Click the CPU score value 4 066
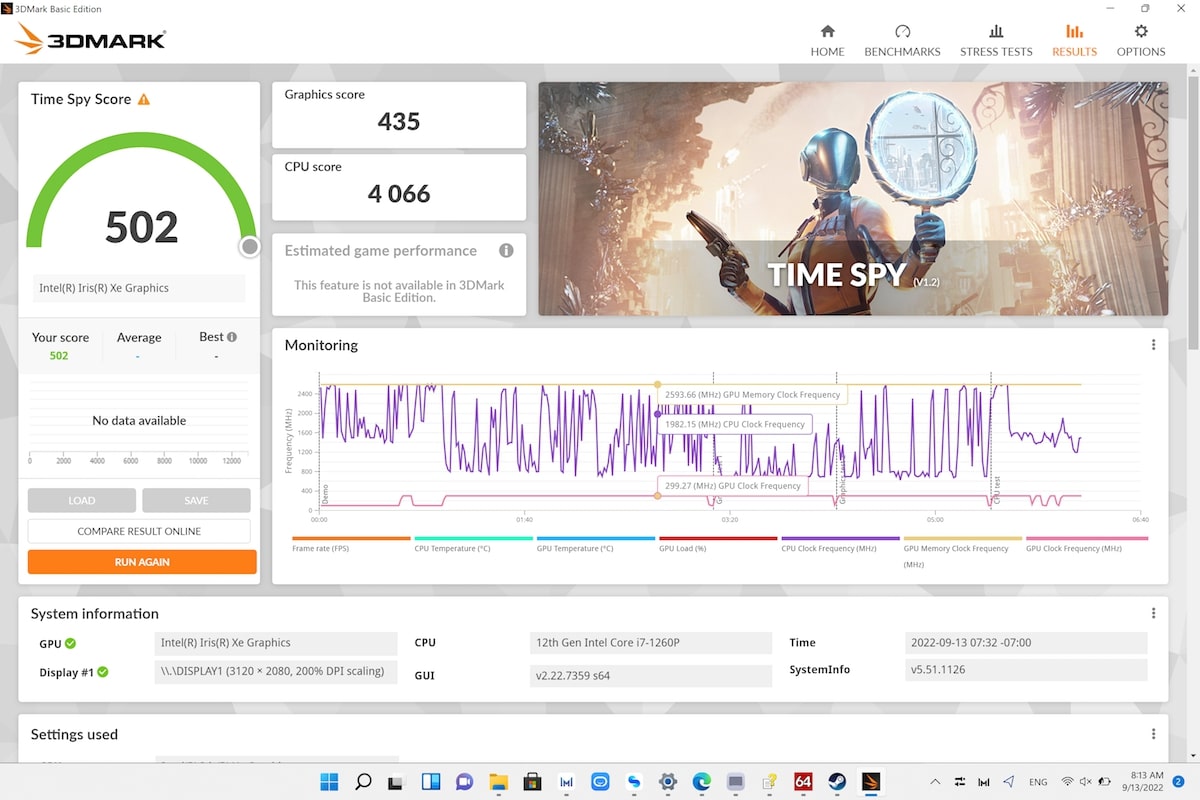Viewport: 1200px width, 800px height. click(399, 193)
